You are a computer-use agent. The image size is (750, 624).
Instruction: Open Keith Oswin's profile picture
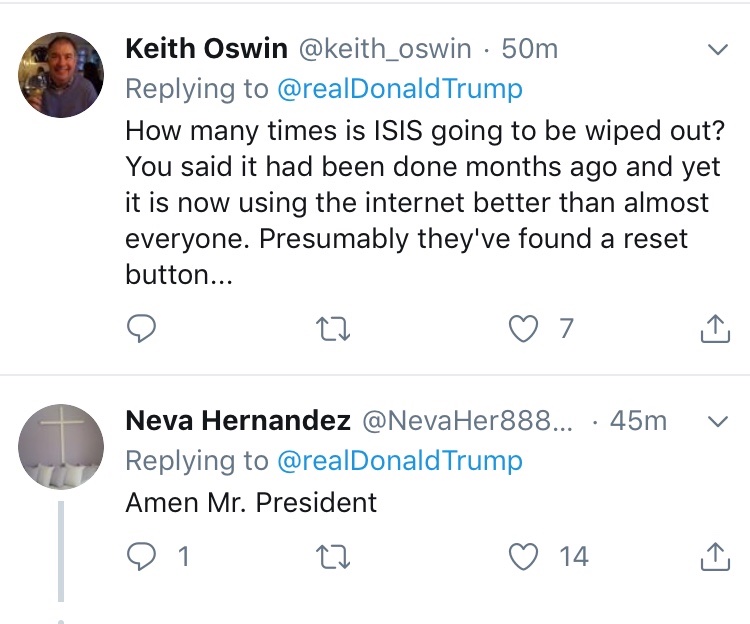click(x=62, y=75)
